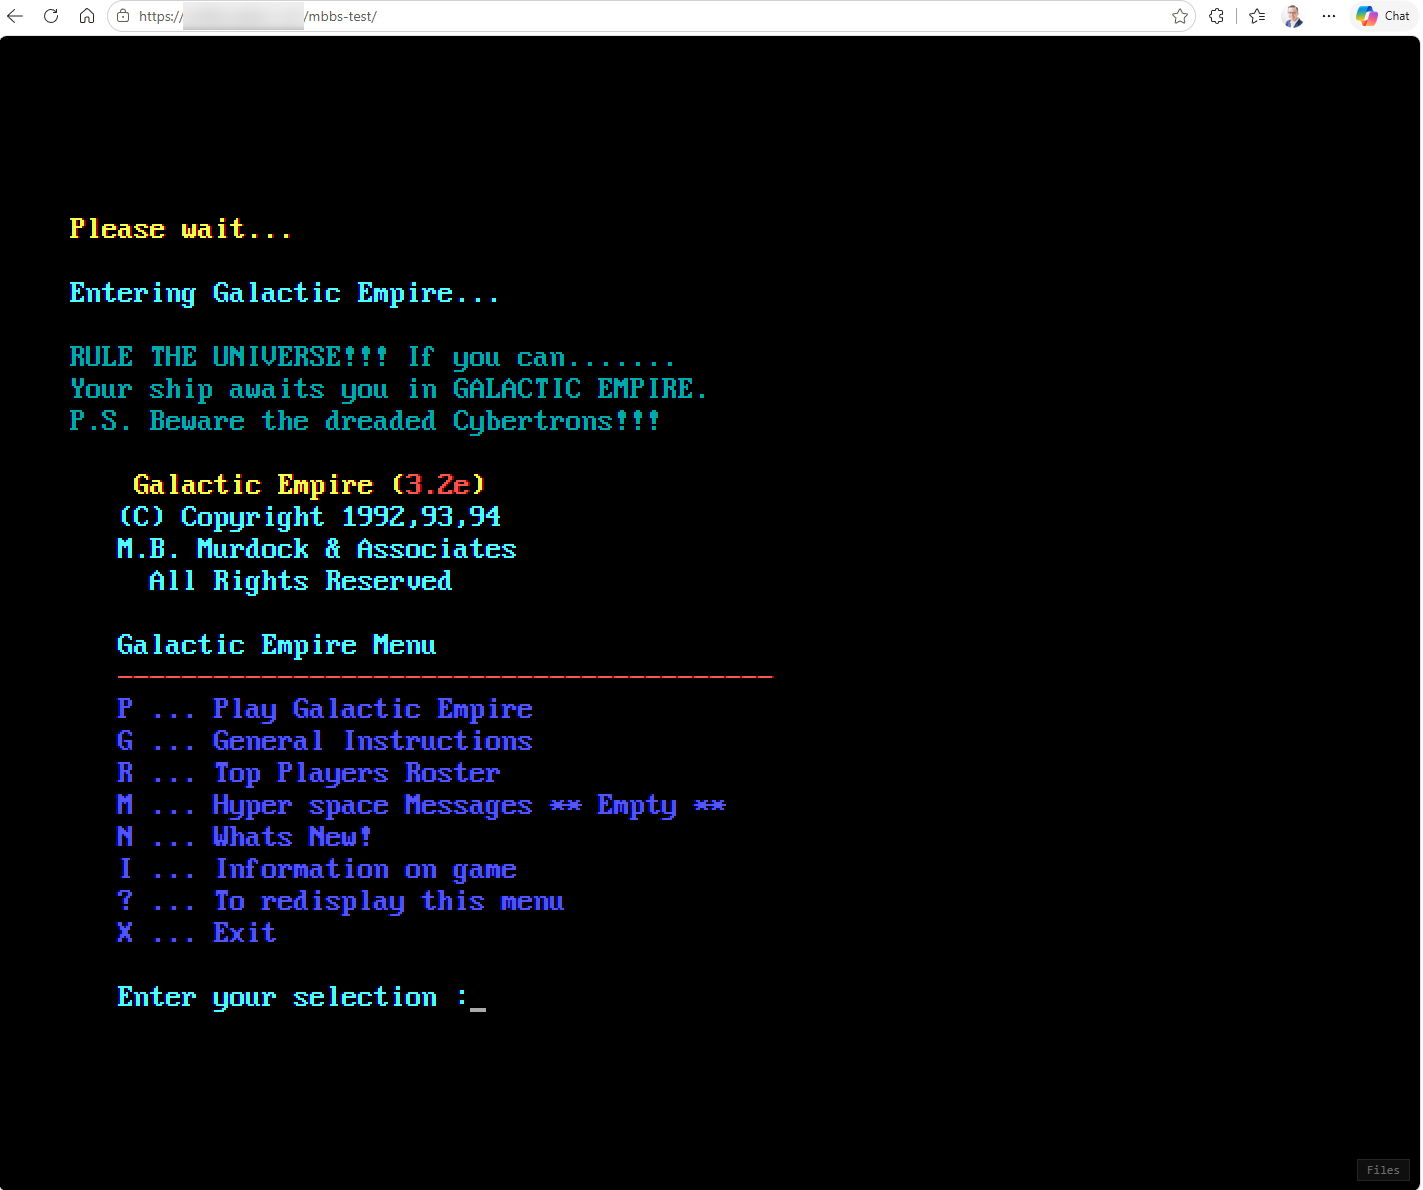1423x1190 pixels.
Task: Open Copilot Chat sidebar
Action: (x=1383, y=16)
